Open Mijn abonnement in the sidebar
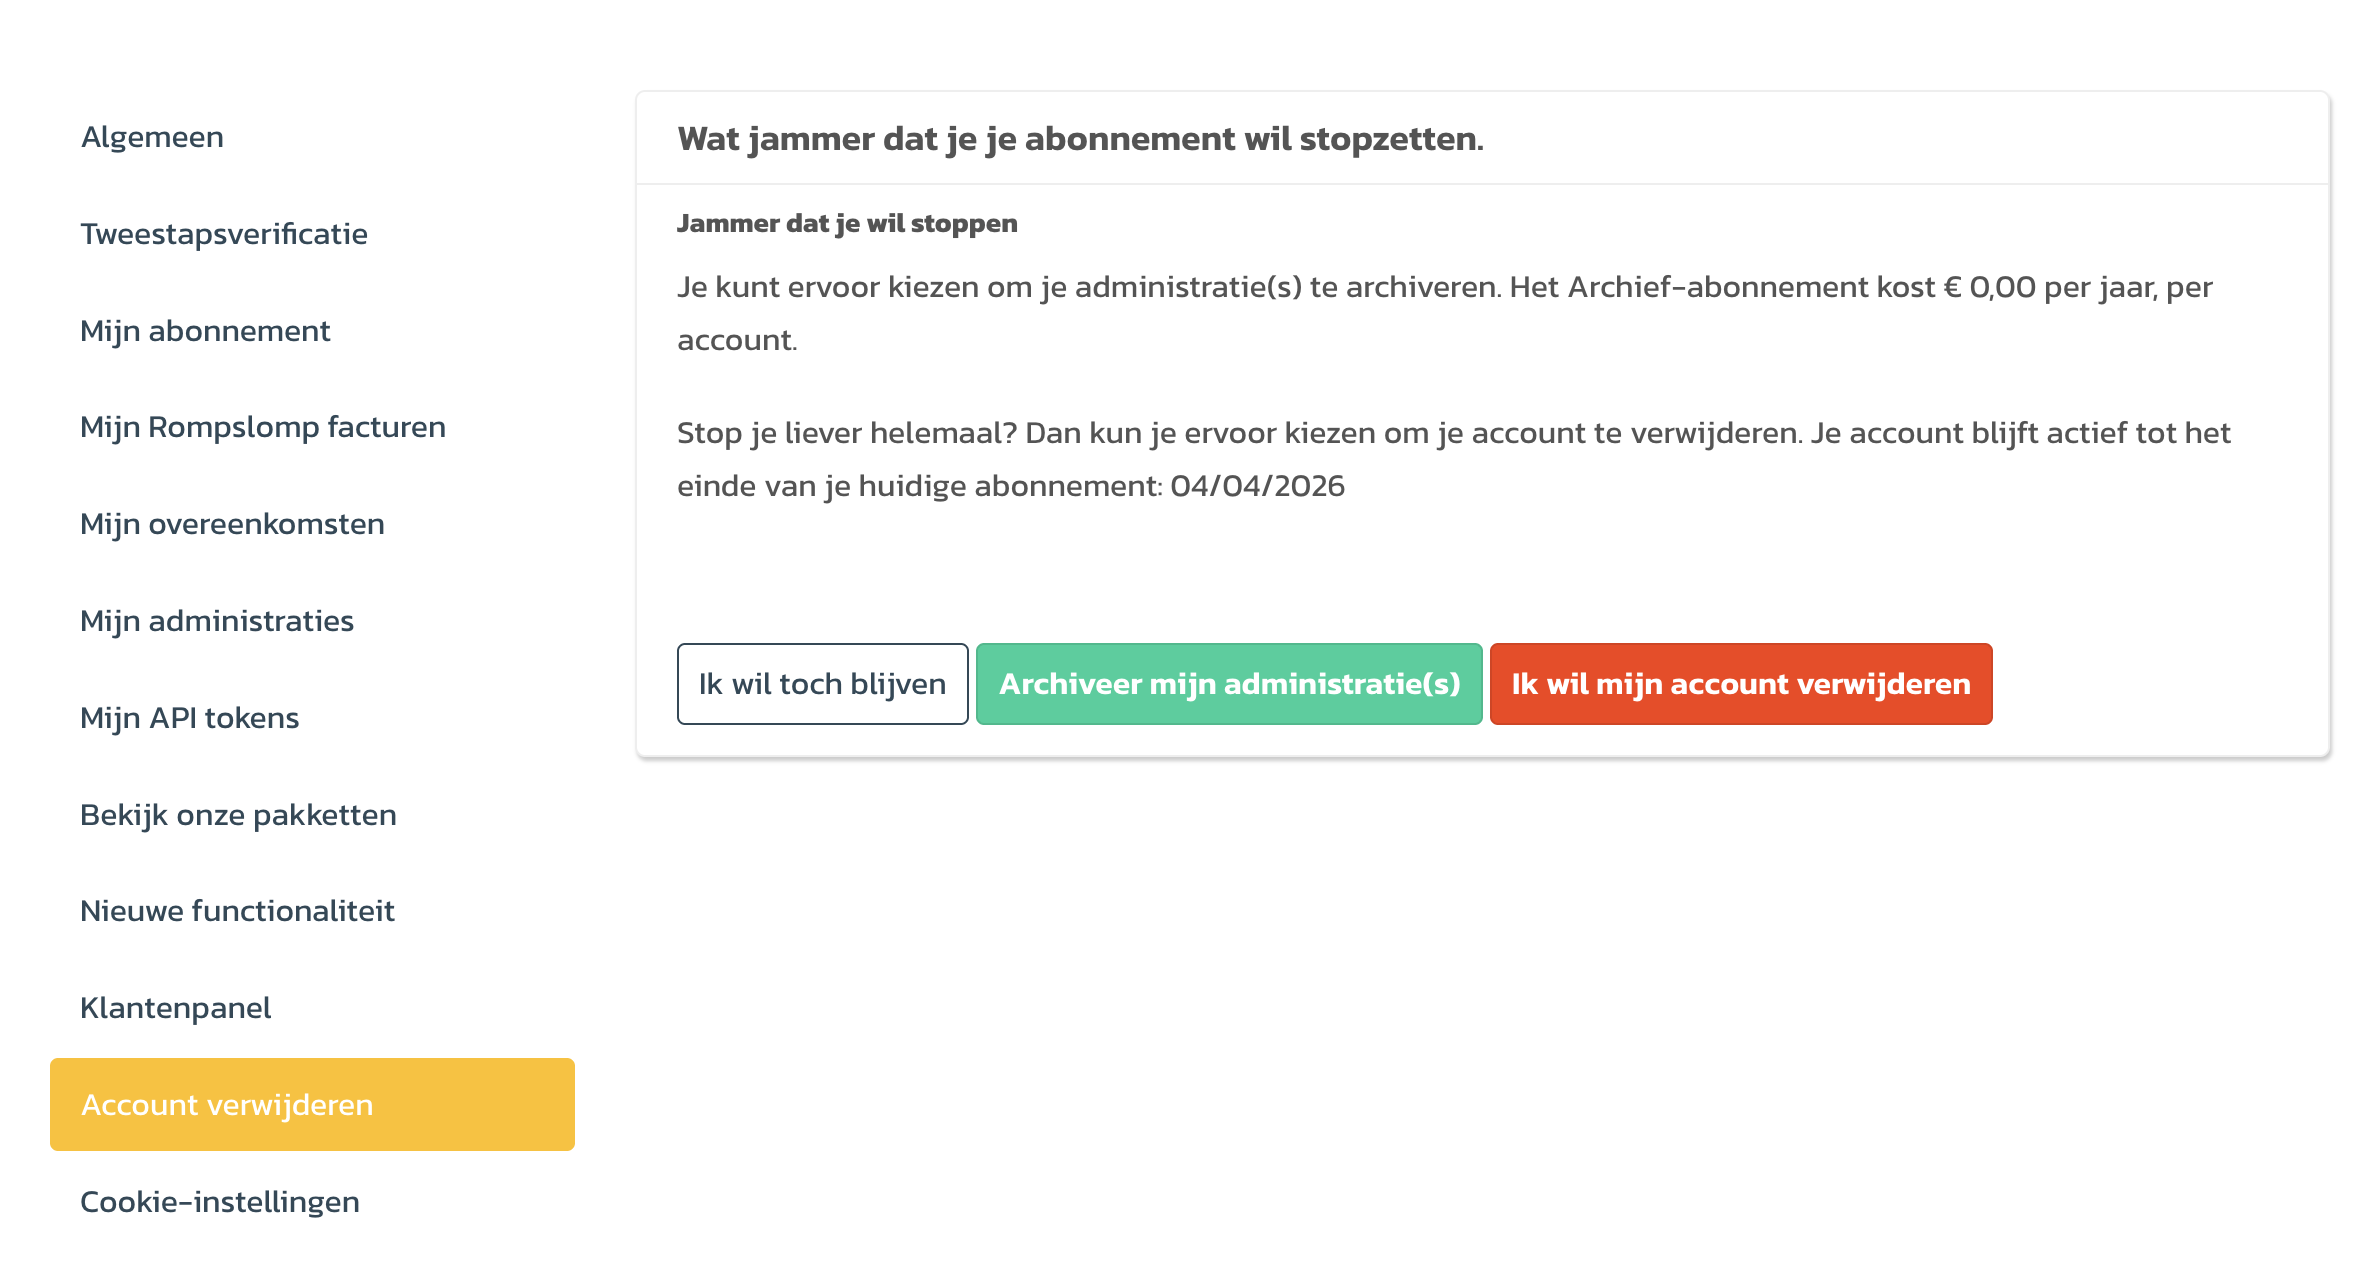The height and width of the screenshot is (1264, 2374). (205, 331)
